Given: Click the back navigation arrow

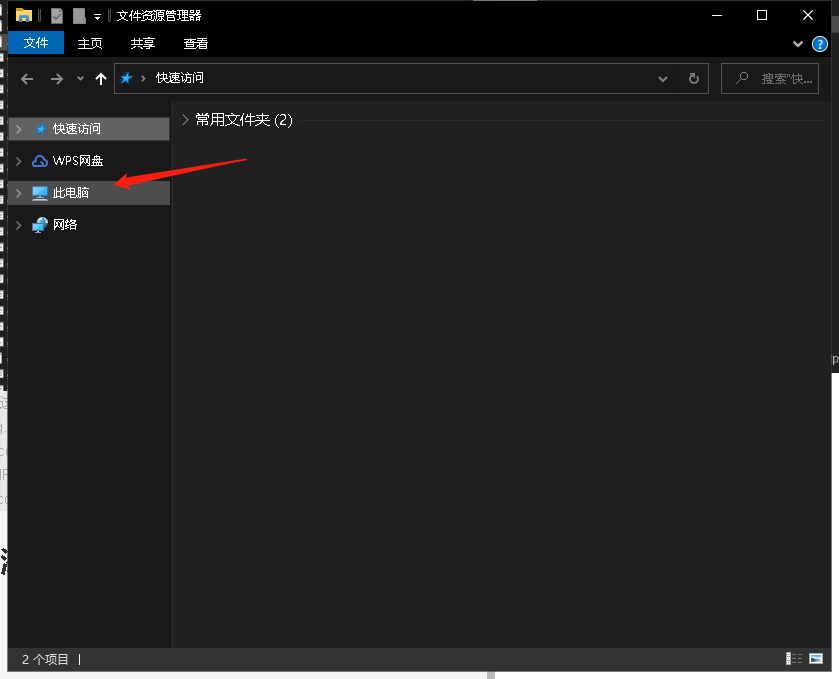Looking at the screenshot, I should (26, 78).
